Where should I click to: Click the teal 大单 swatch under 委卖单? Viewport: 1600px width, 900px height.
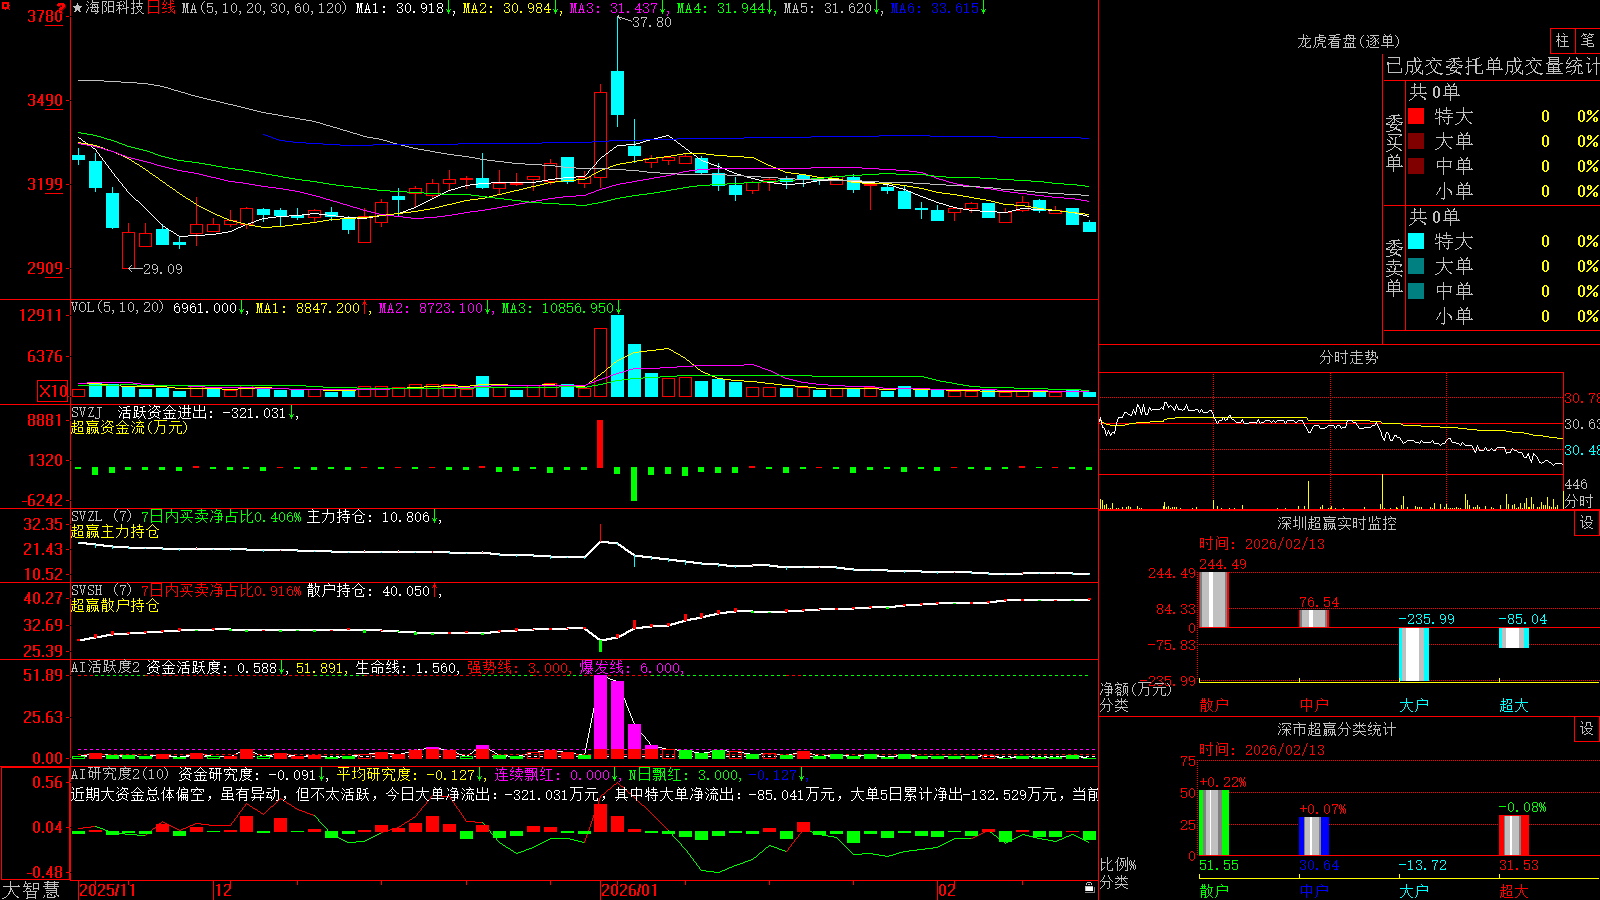click(x=1416, y=266)
